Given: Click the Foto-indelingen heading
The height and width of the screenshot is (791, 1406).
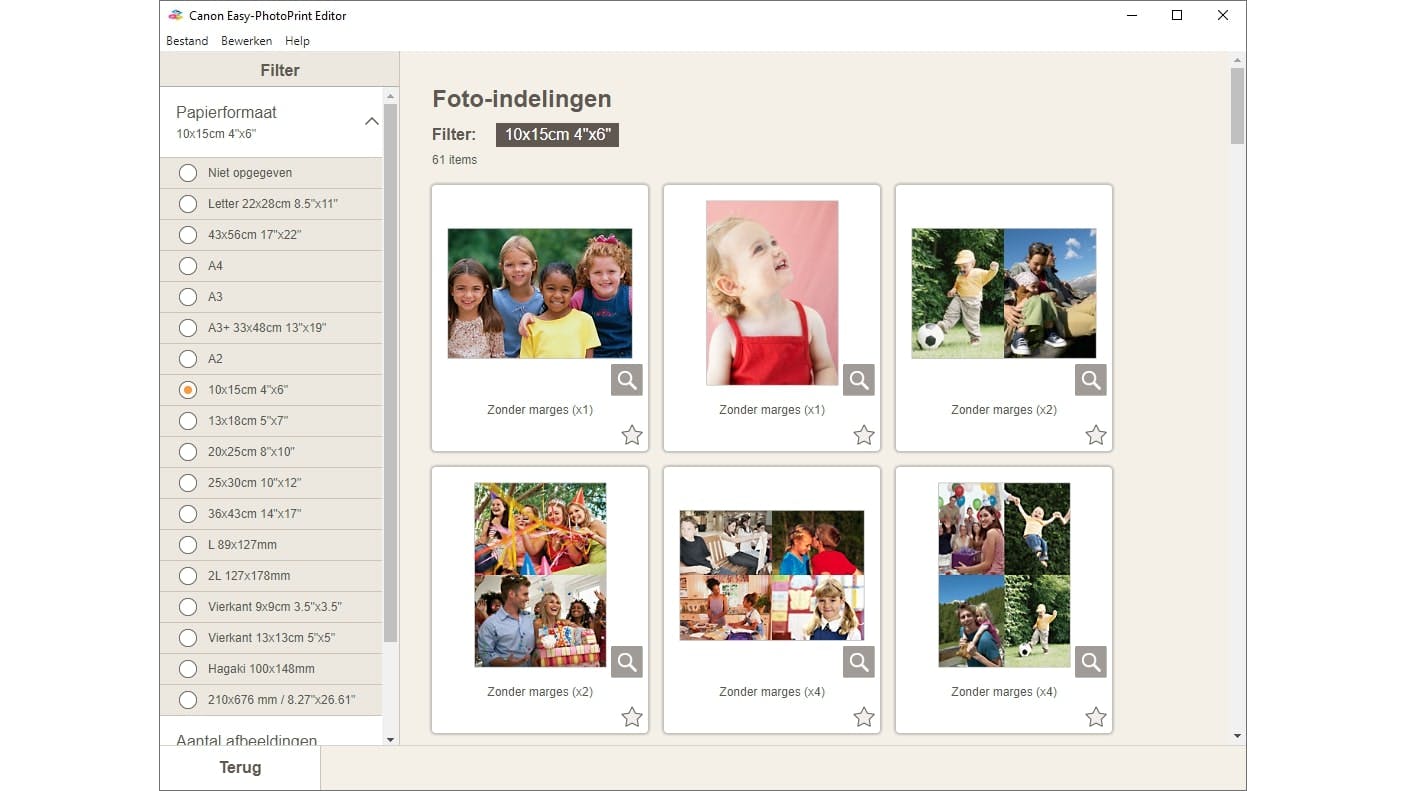Looking at the screenshot, I should [x=521, y=99].
